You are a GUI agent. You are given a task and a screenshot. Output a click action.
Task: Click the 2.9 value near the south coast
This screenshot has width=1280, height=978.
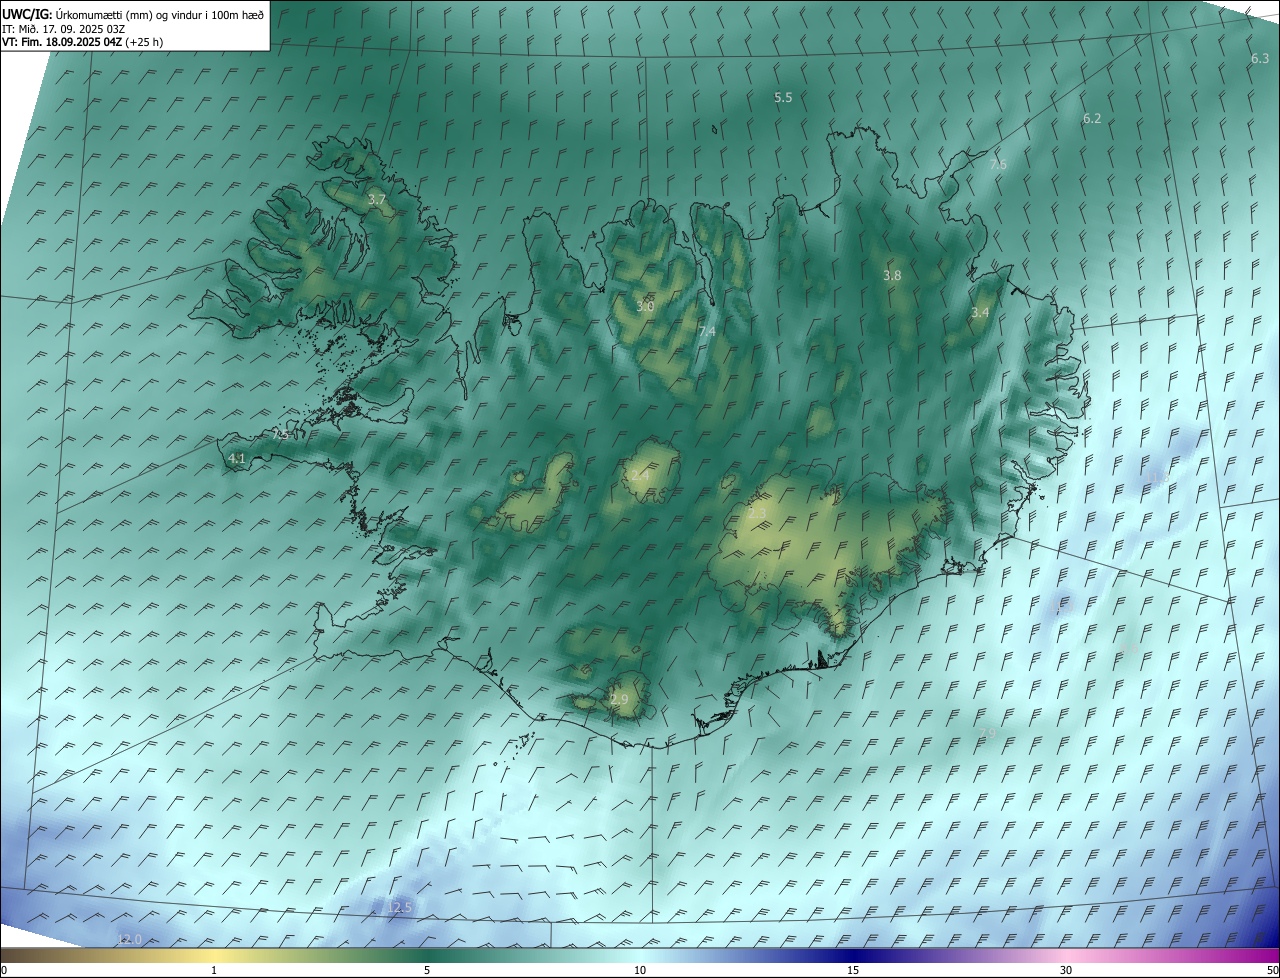[x=619, y=700]
